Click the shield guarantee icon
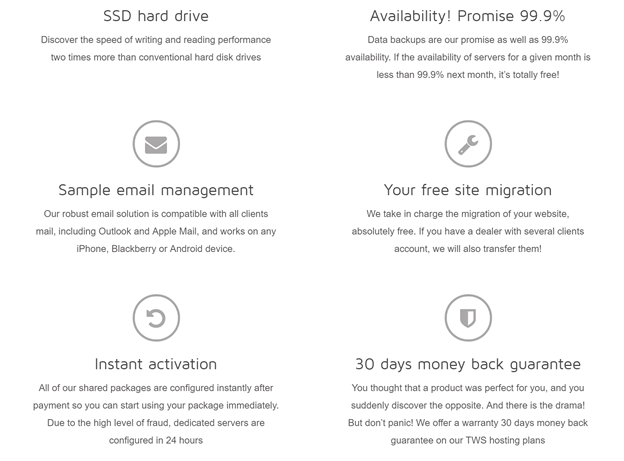This screenshot has height=461, width=624. pos(468,318)
